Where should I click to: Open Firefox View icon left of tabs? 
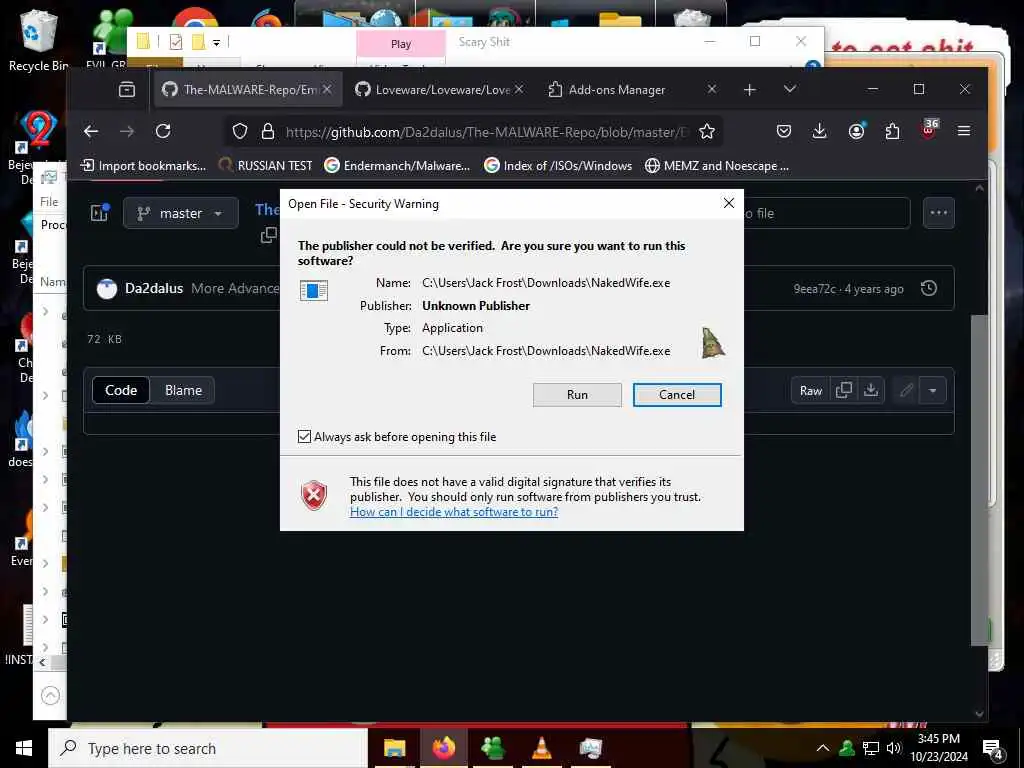pyautogui.click(x=127, y=89)
